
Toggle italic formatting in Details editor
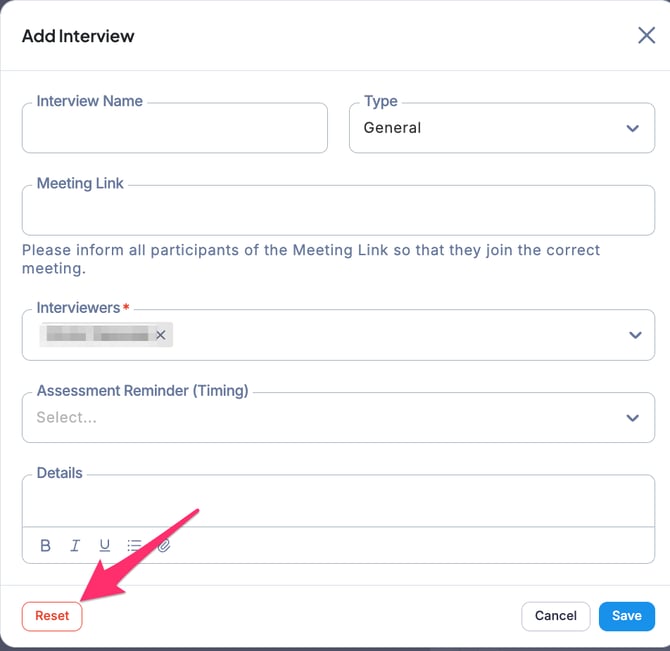point(75,546)
